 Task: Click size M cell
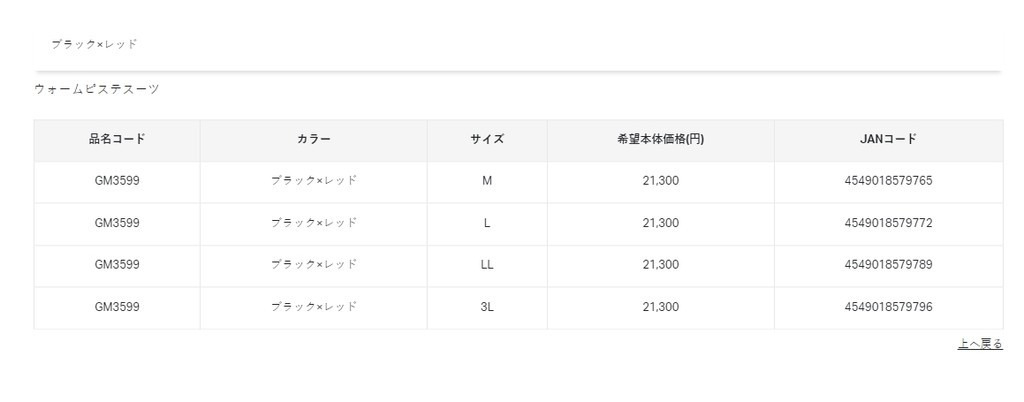487,181
